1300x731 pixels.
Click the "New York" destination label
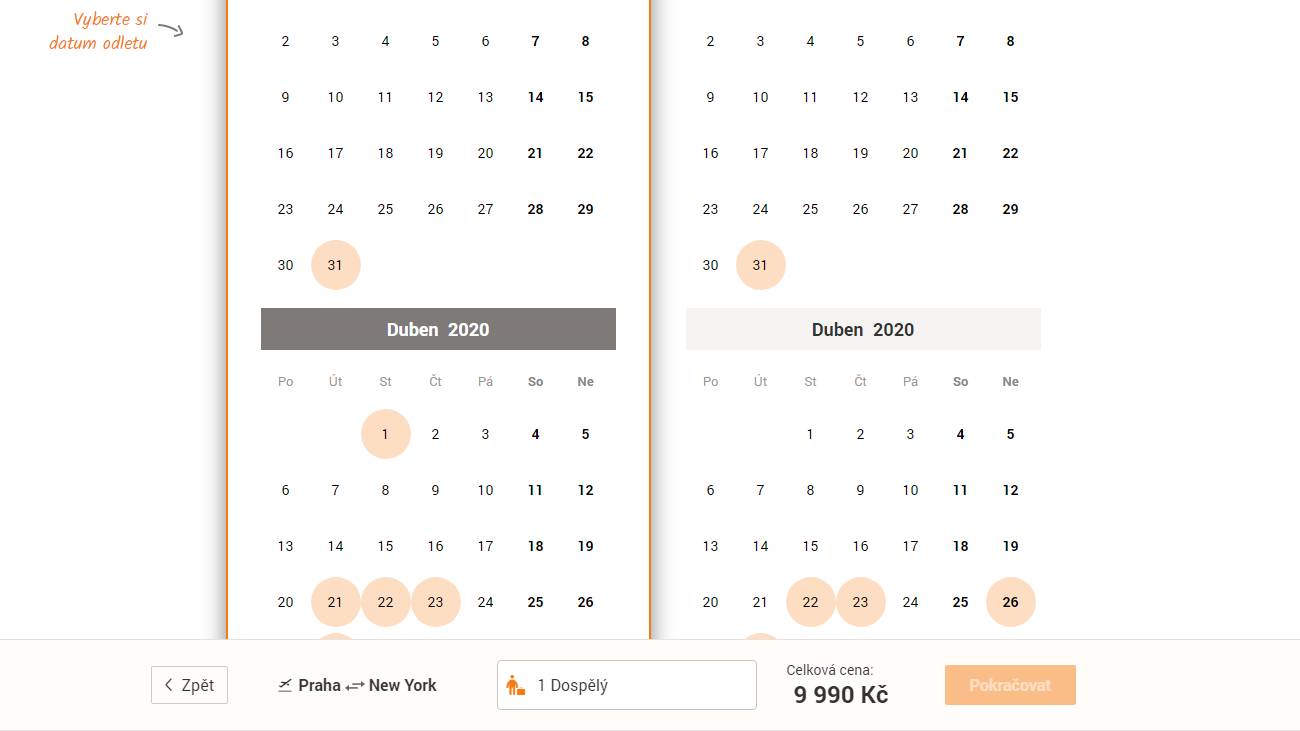[403, 685]
